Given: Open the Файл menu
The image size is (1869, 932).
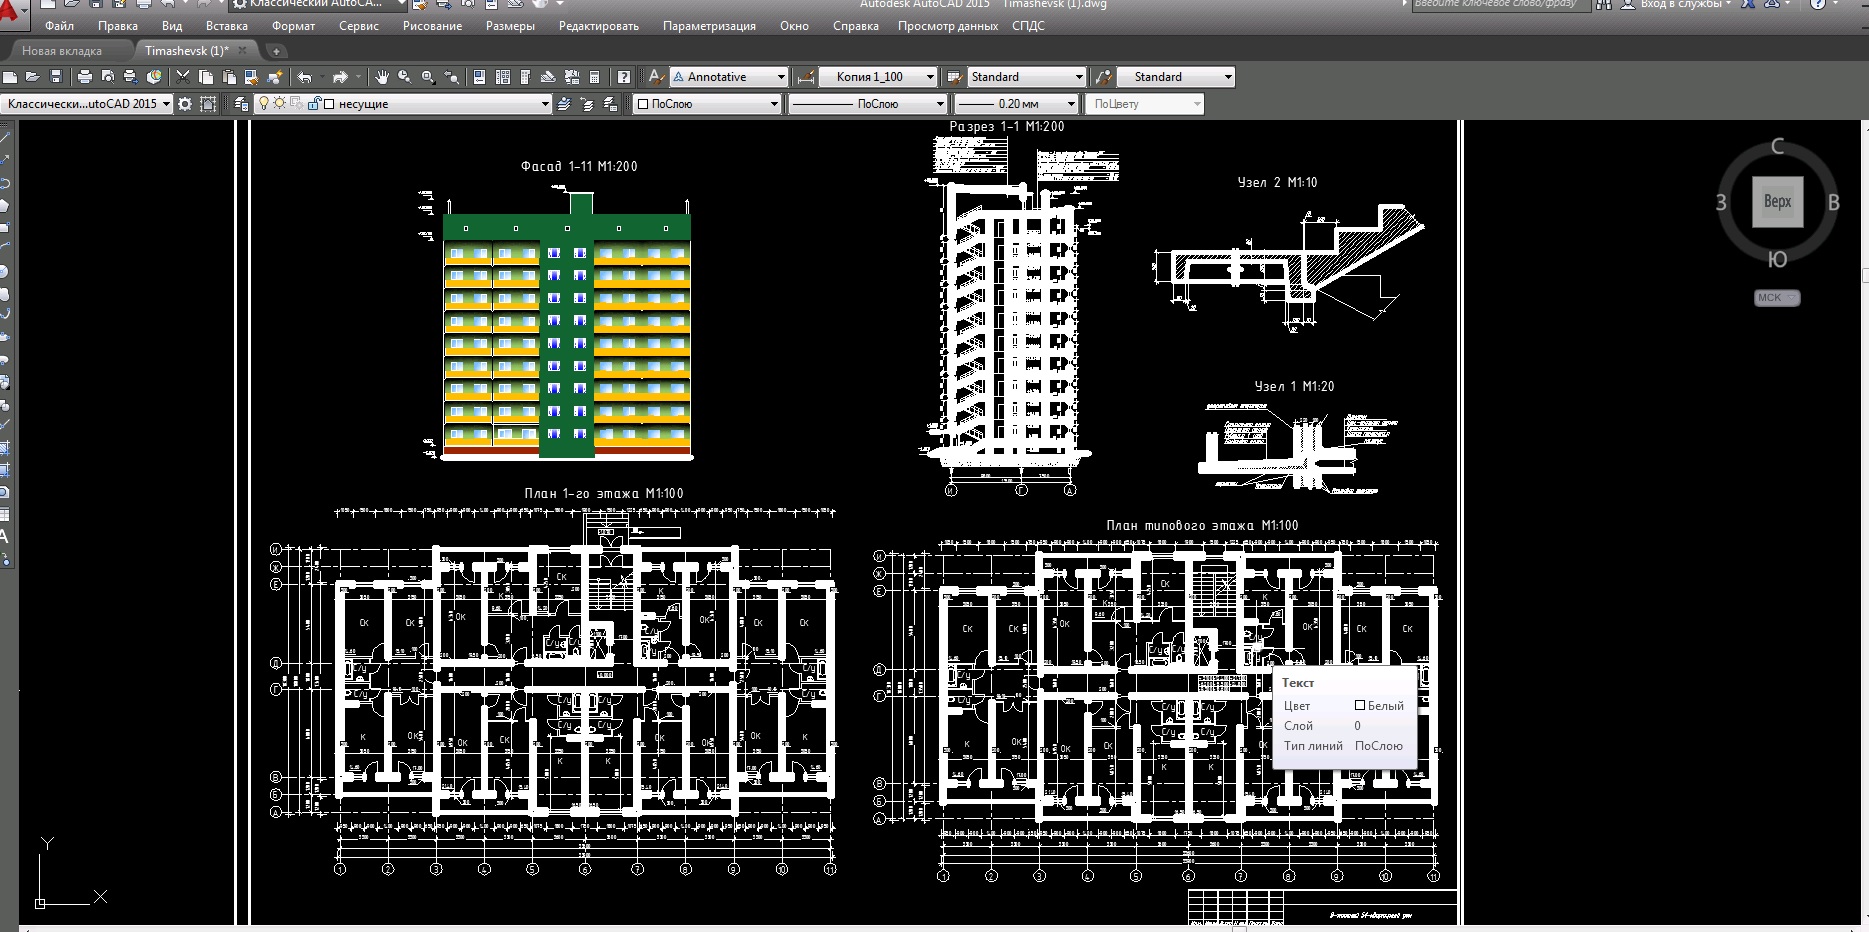Looking at the screenshot, I should tap(59, 26).
